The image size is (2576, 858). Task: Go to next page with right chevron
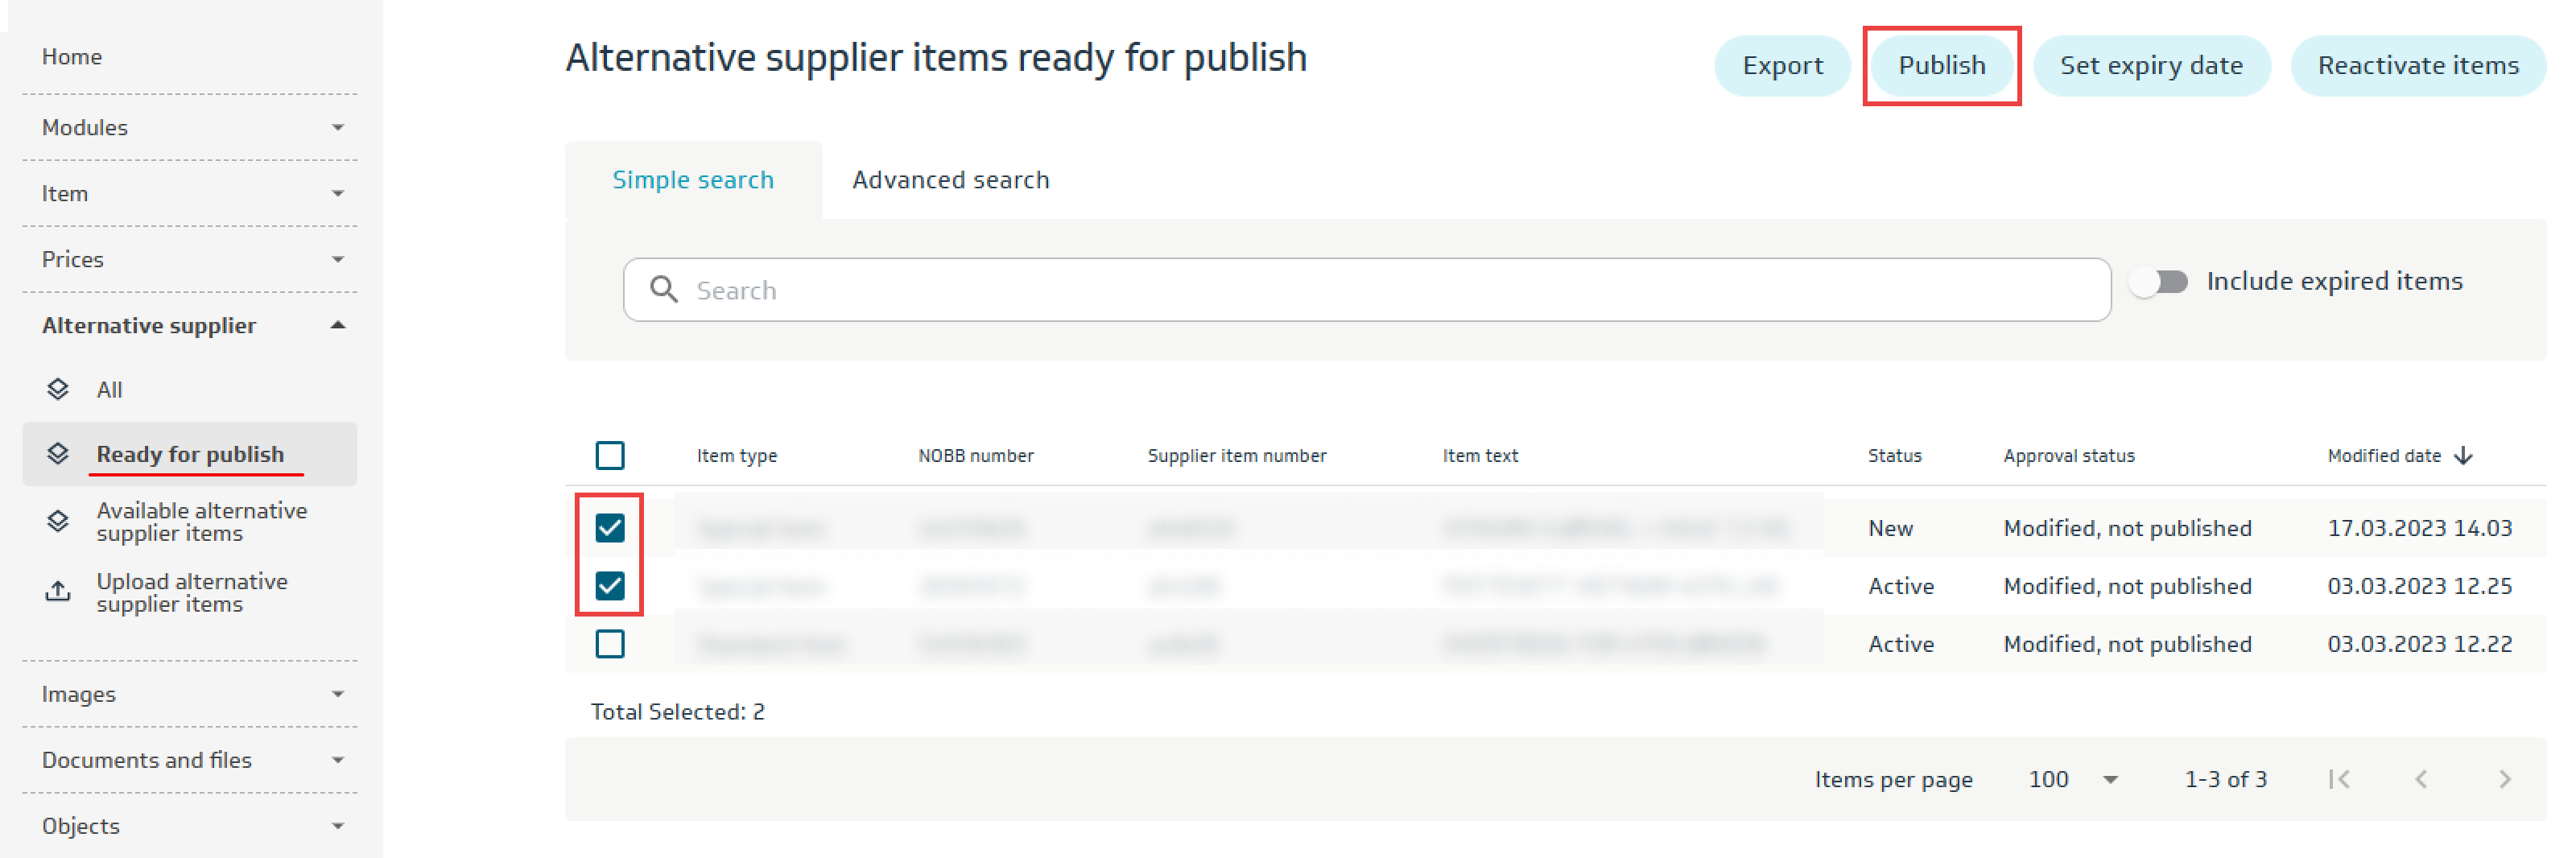pos(2504,779)
